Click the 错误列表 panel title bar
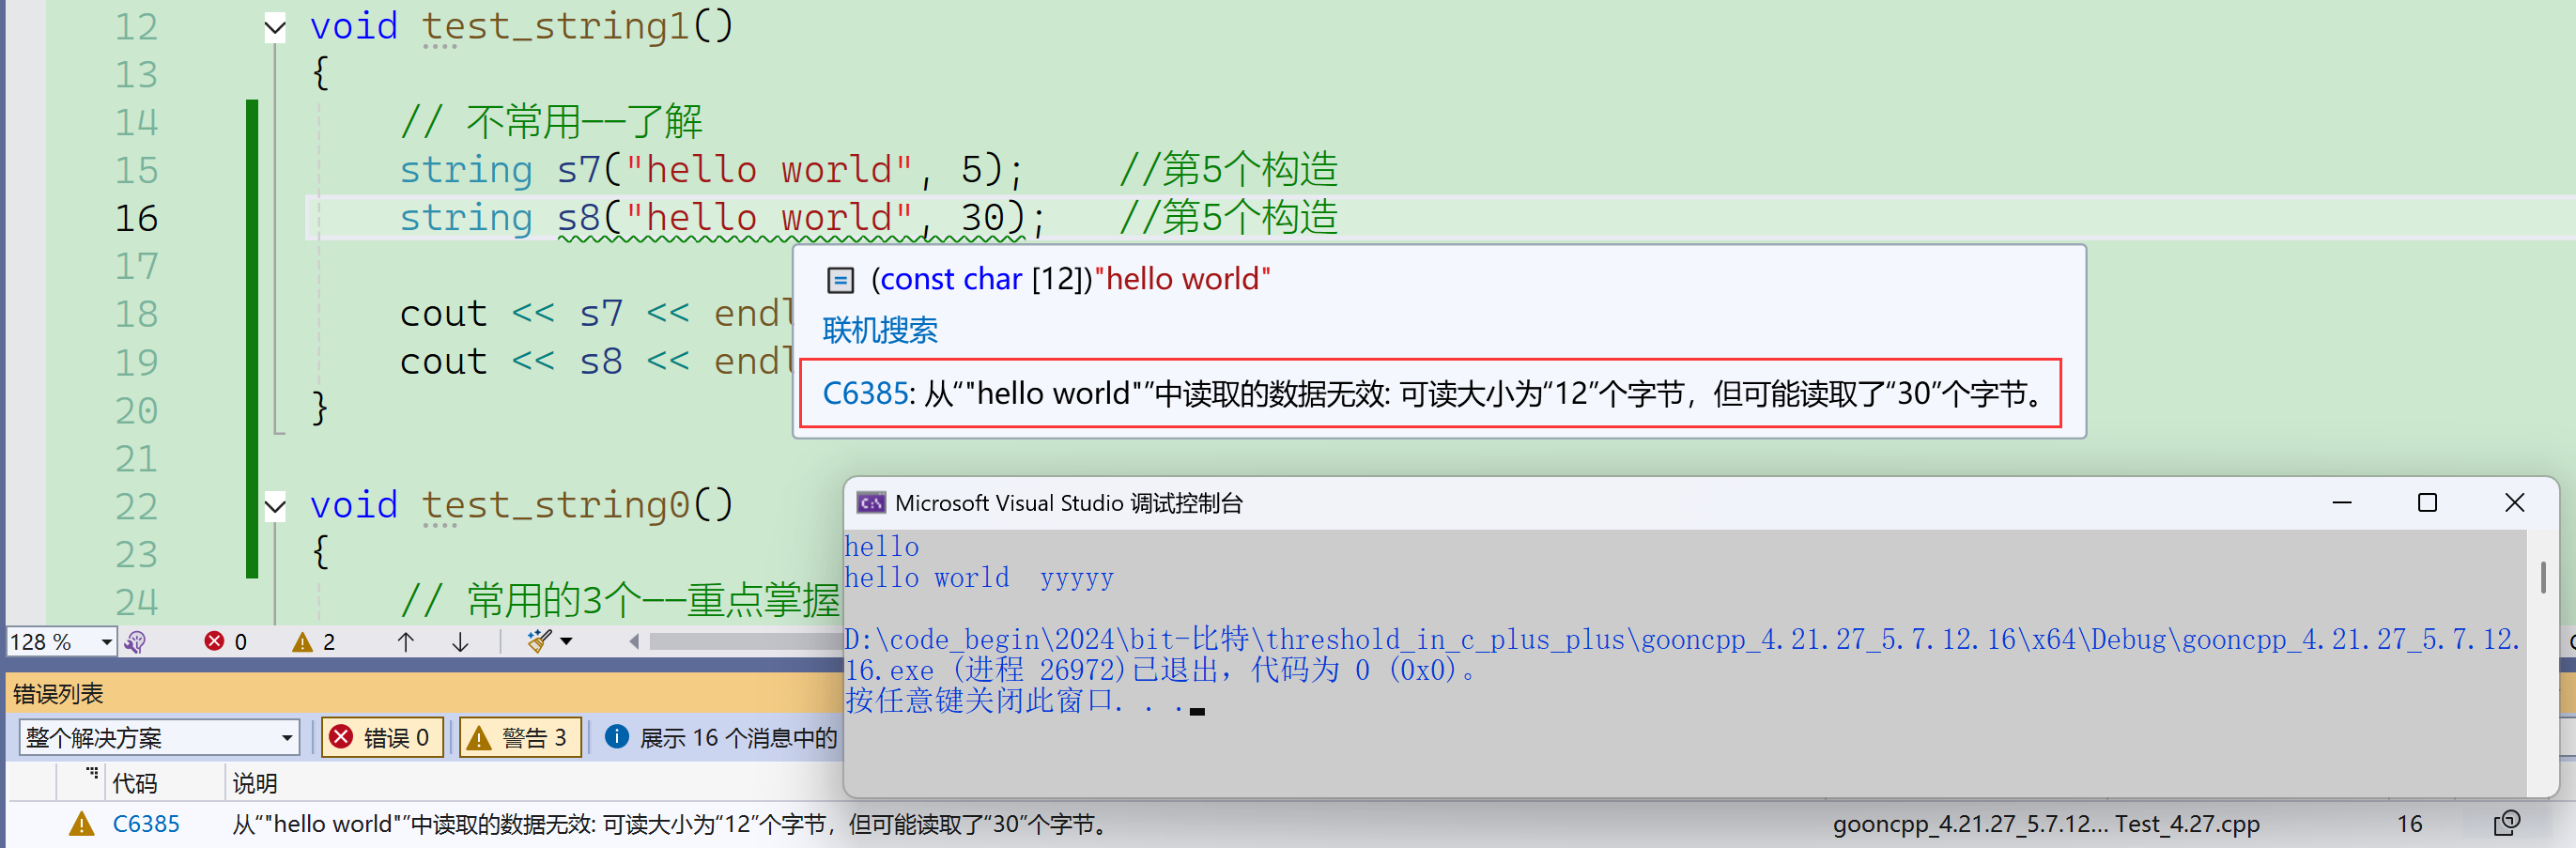The width and height of the screenshot is (2576, 848). (425, 693)
